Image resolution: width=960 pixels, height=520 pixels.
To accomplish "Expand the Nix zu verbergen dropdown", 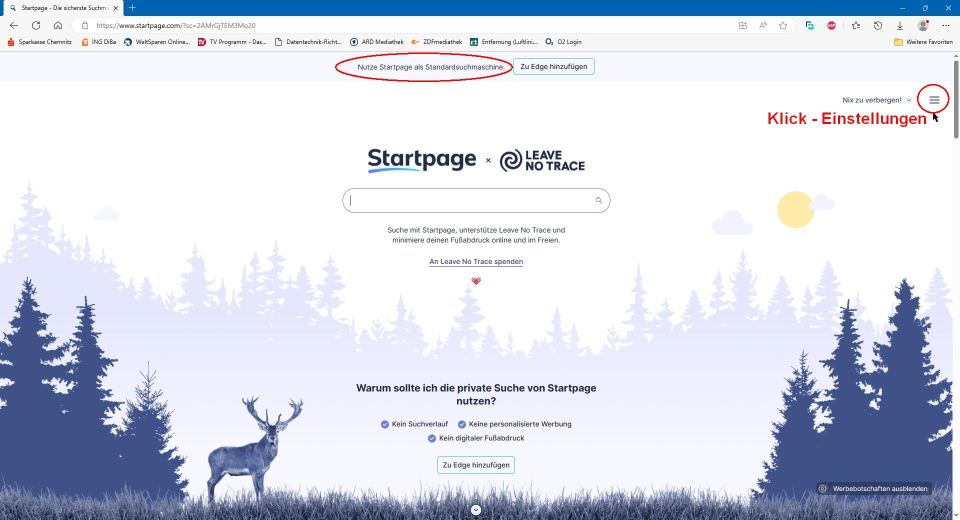I will (x=877, y=100).
